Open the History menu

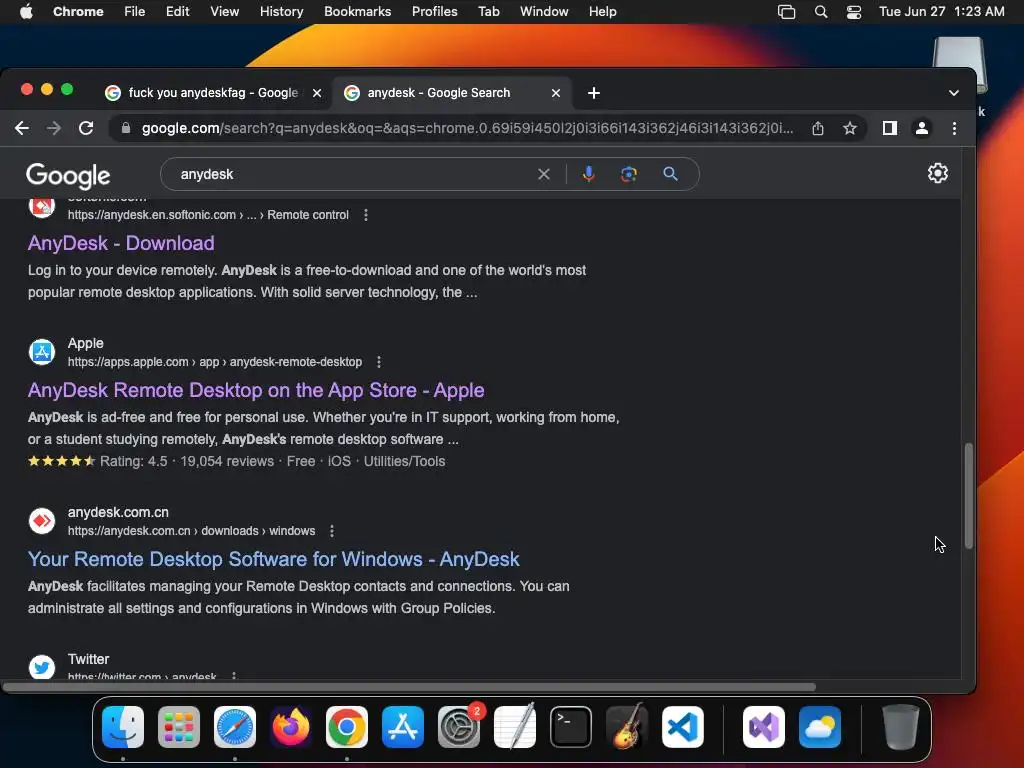pyautogui.click(x=281, y=12)
